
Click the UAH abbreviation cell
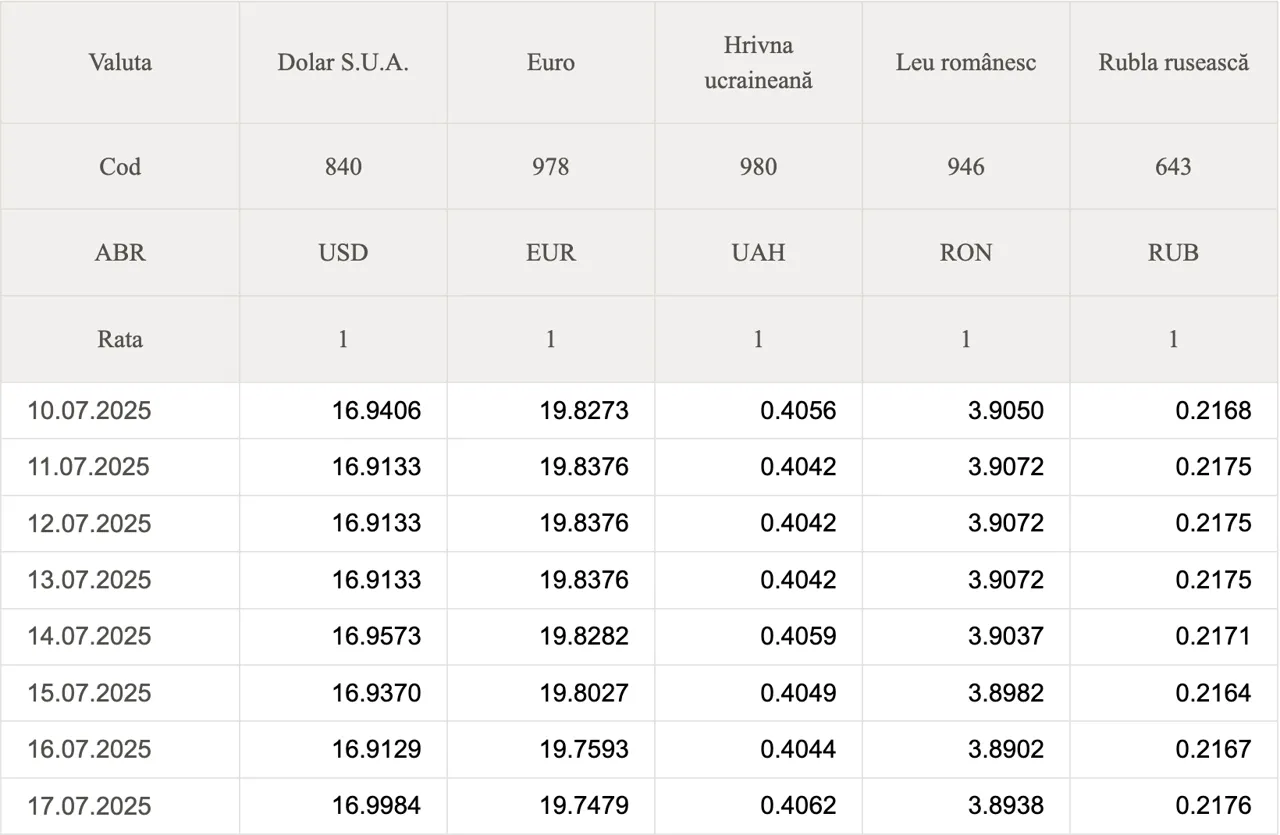(x=758, y=252)
